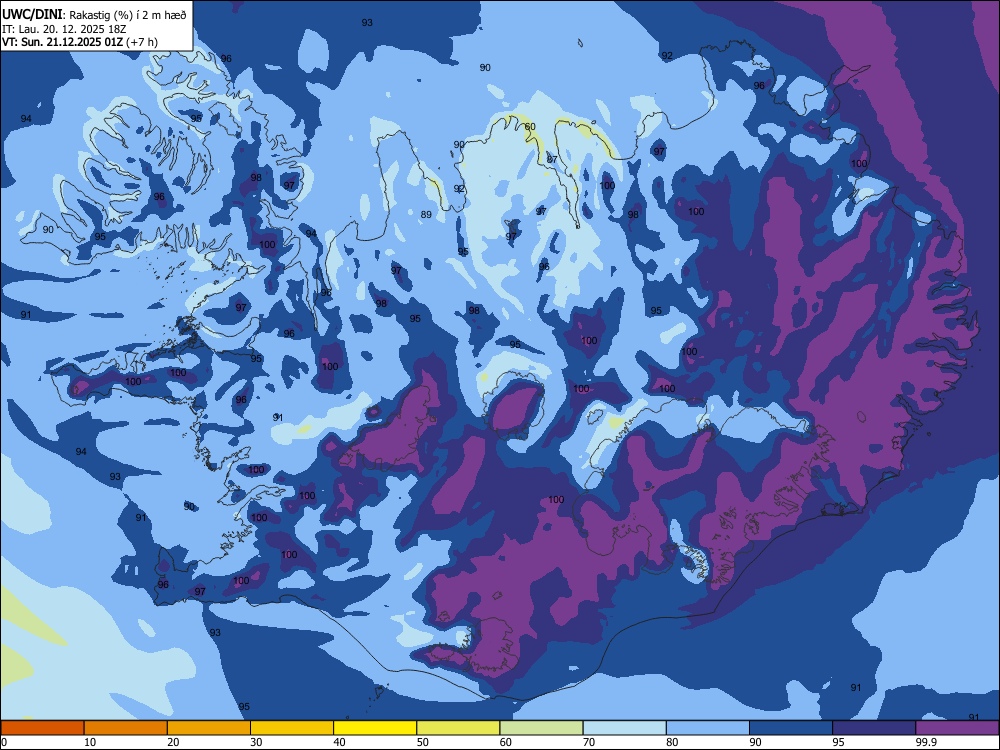Click the '10' legend tick label
Screen dimensions: 1000x750
90,742
